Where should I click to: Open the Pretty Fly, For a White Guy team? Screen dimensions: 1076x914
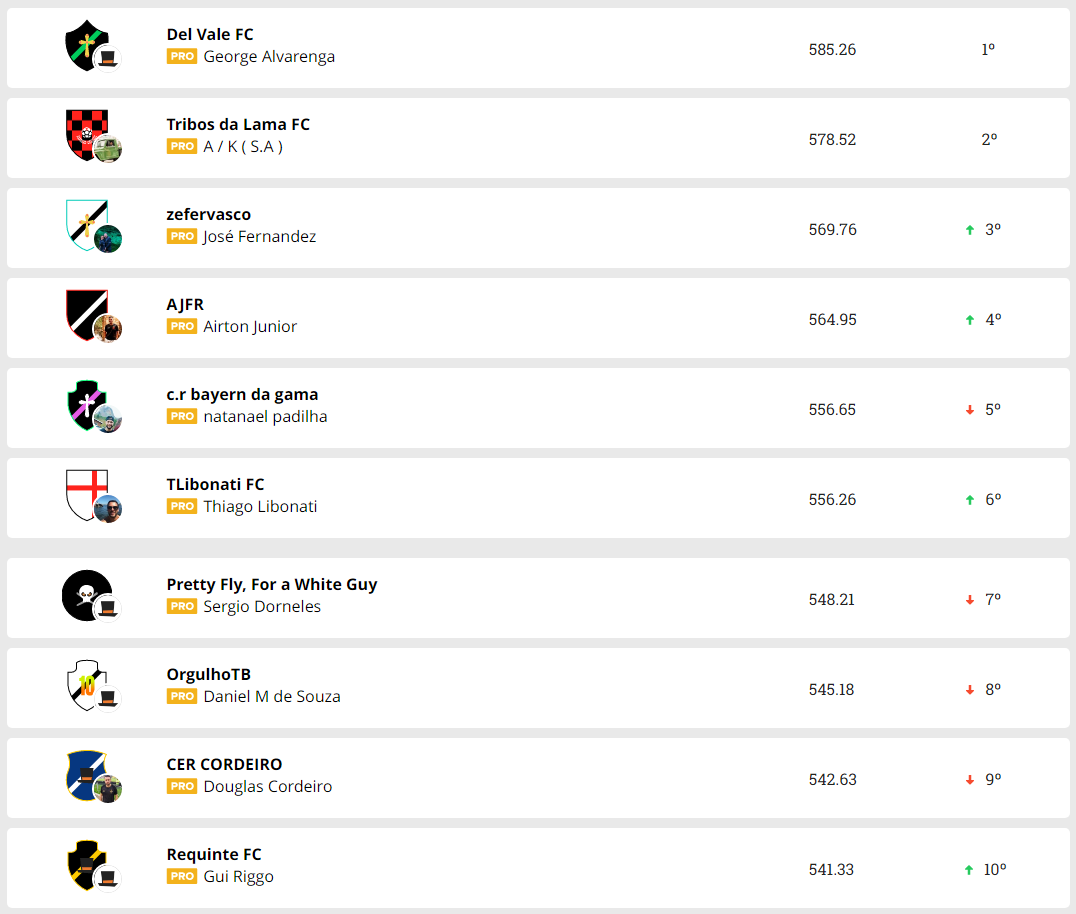click(272, 585)
